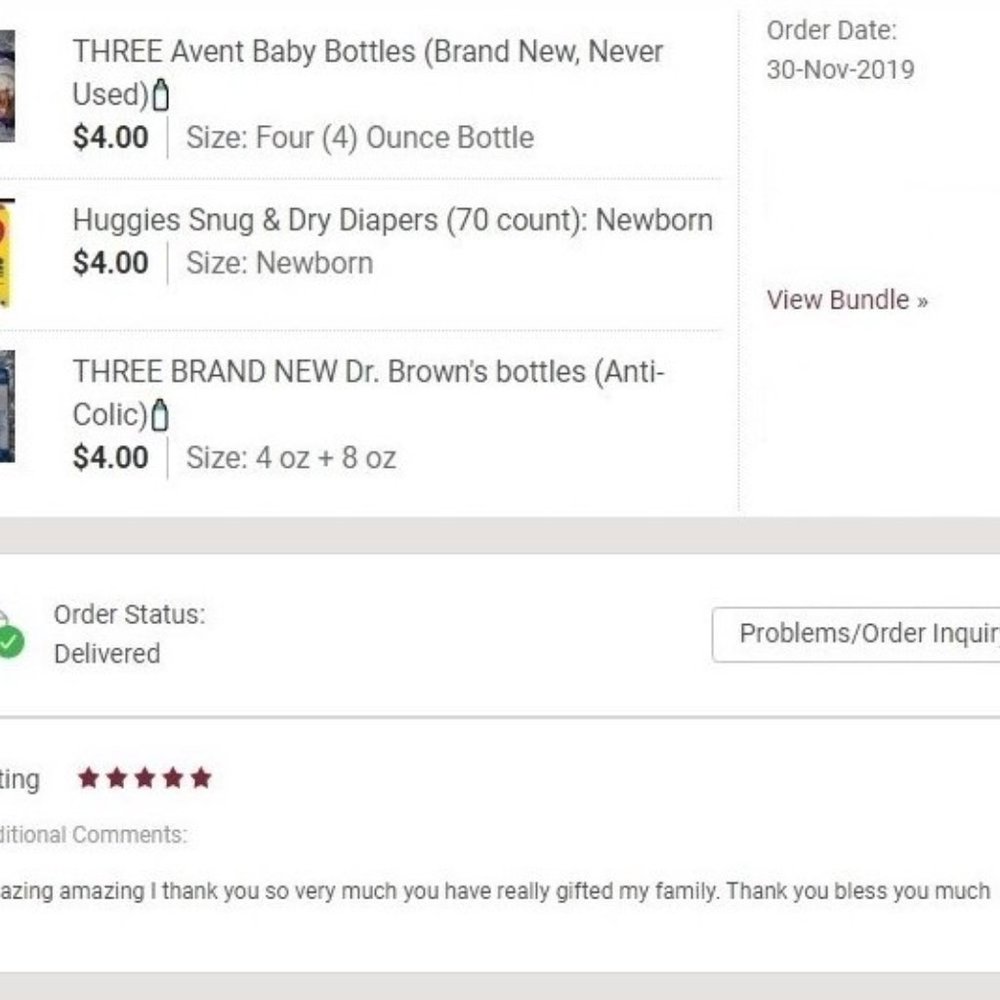Select the second rating star
Screen dimensions: 1000x1000
pos(116,778)
